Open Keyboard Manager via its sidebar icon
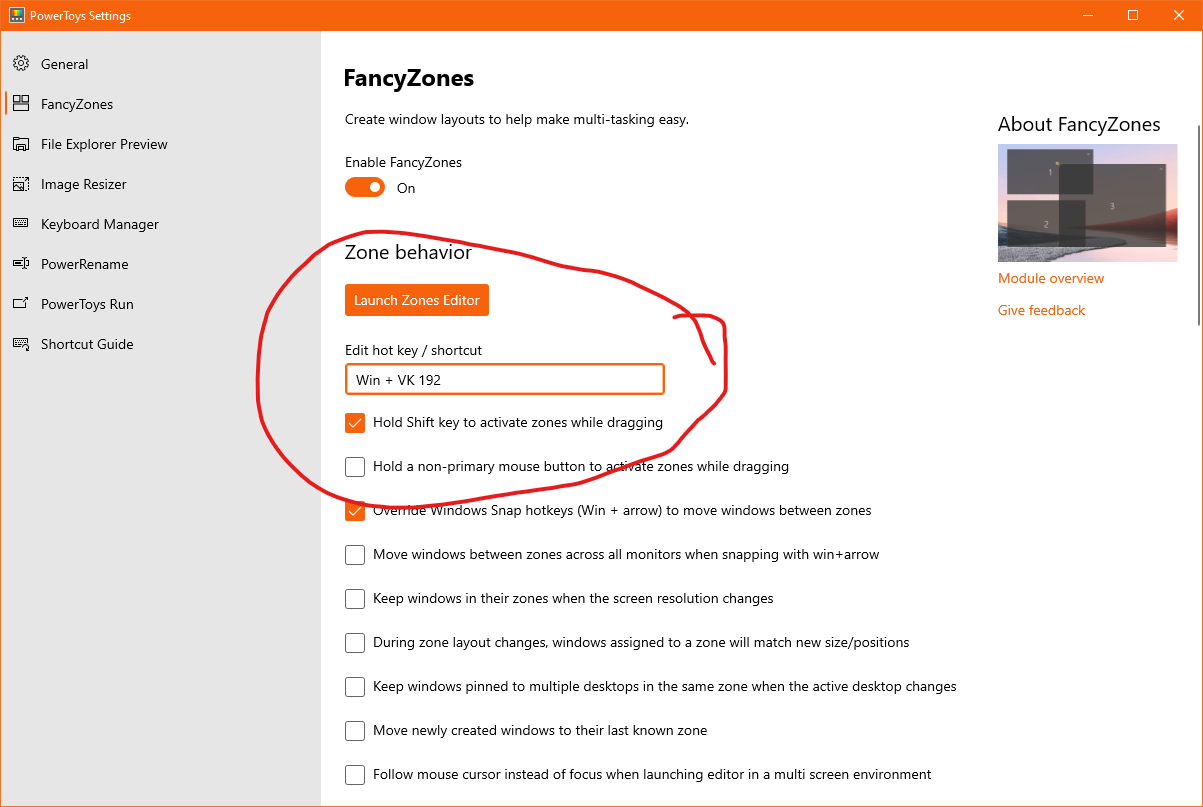This screenshot has width=1203, height=807. point(19,223)
